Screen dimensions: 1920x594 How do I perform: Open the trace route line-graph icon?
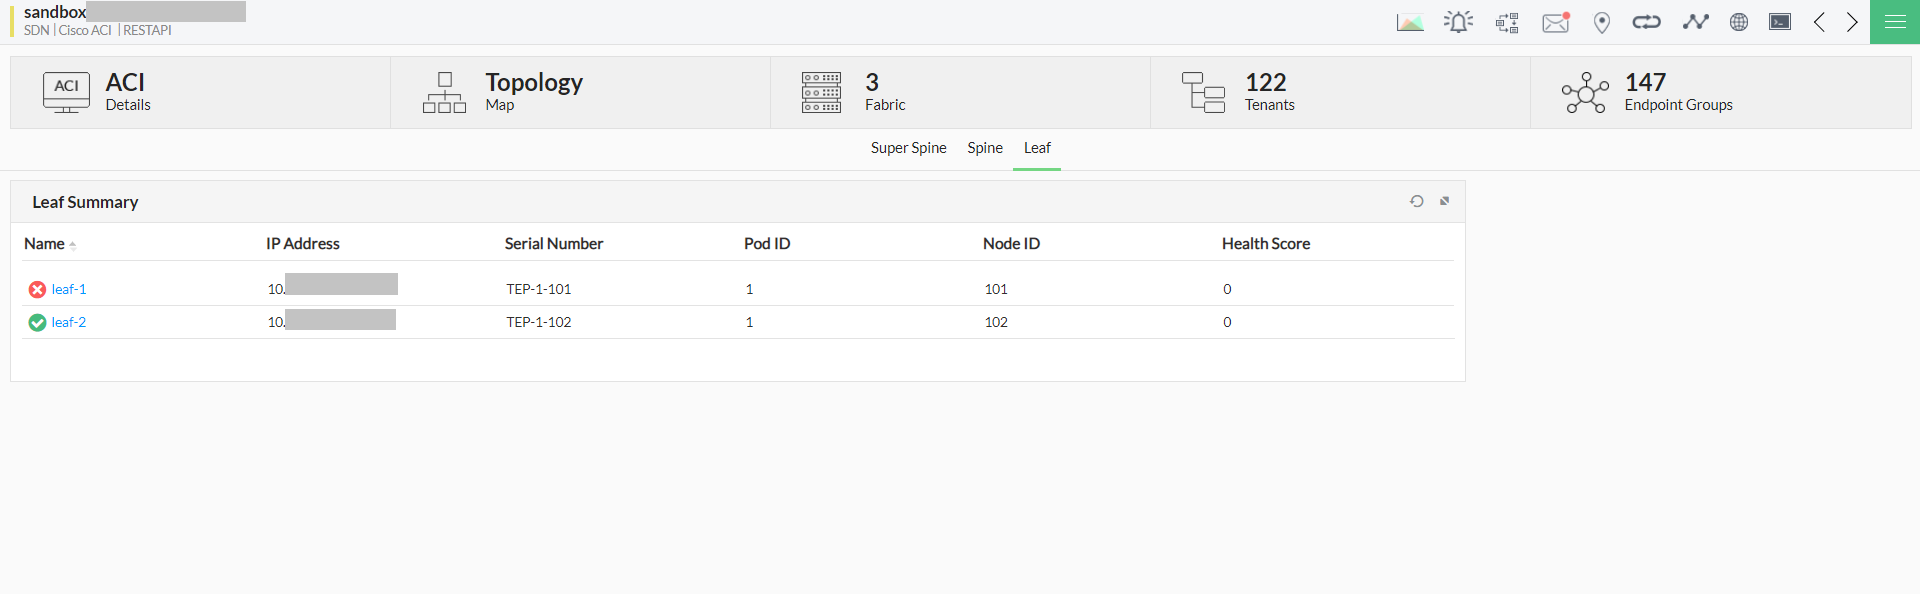pyautogui.click(x=1695, y=22)
